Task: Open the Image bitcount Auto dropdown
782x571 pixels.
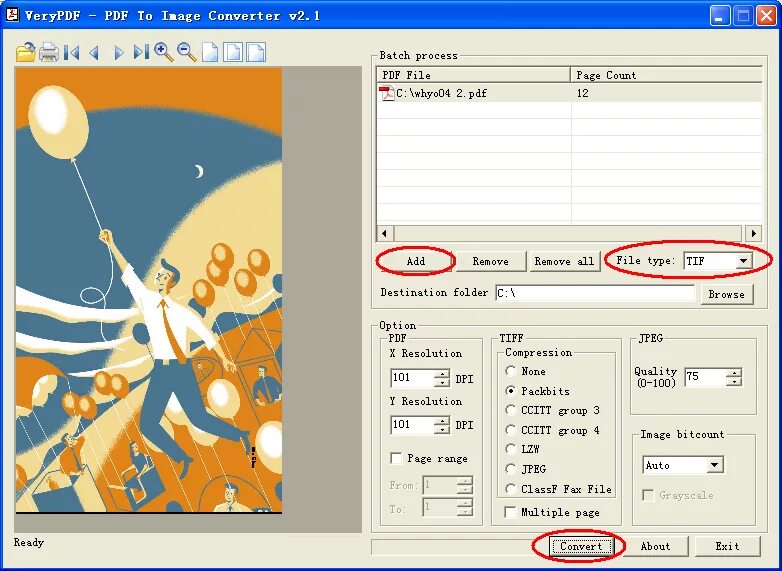Action: 714,465
